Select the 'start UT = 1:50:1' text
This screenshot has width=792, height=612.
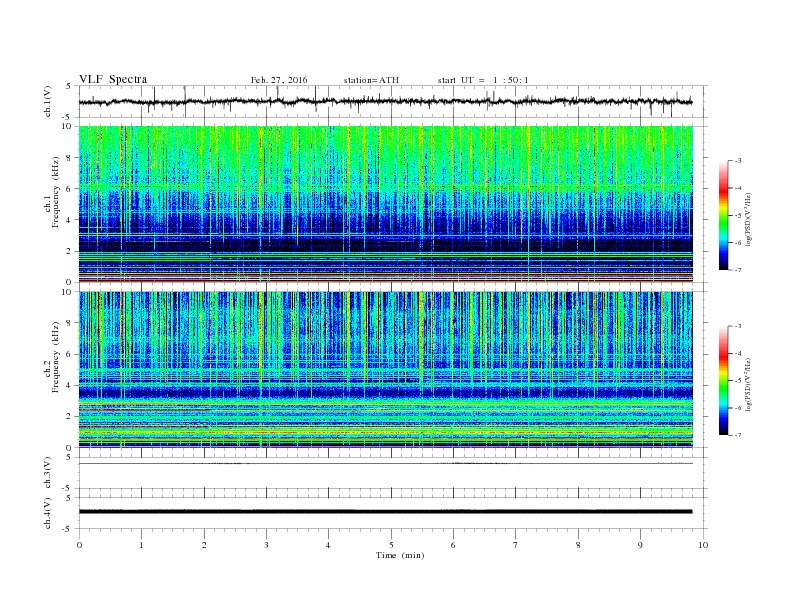(x=483, y=80)
